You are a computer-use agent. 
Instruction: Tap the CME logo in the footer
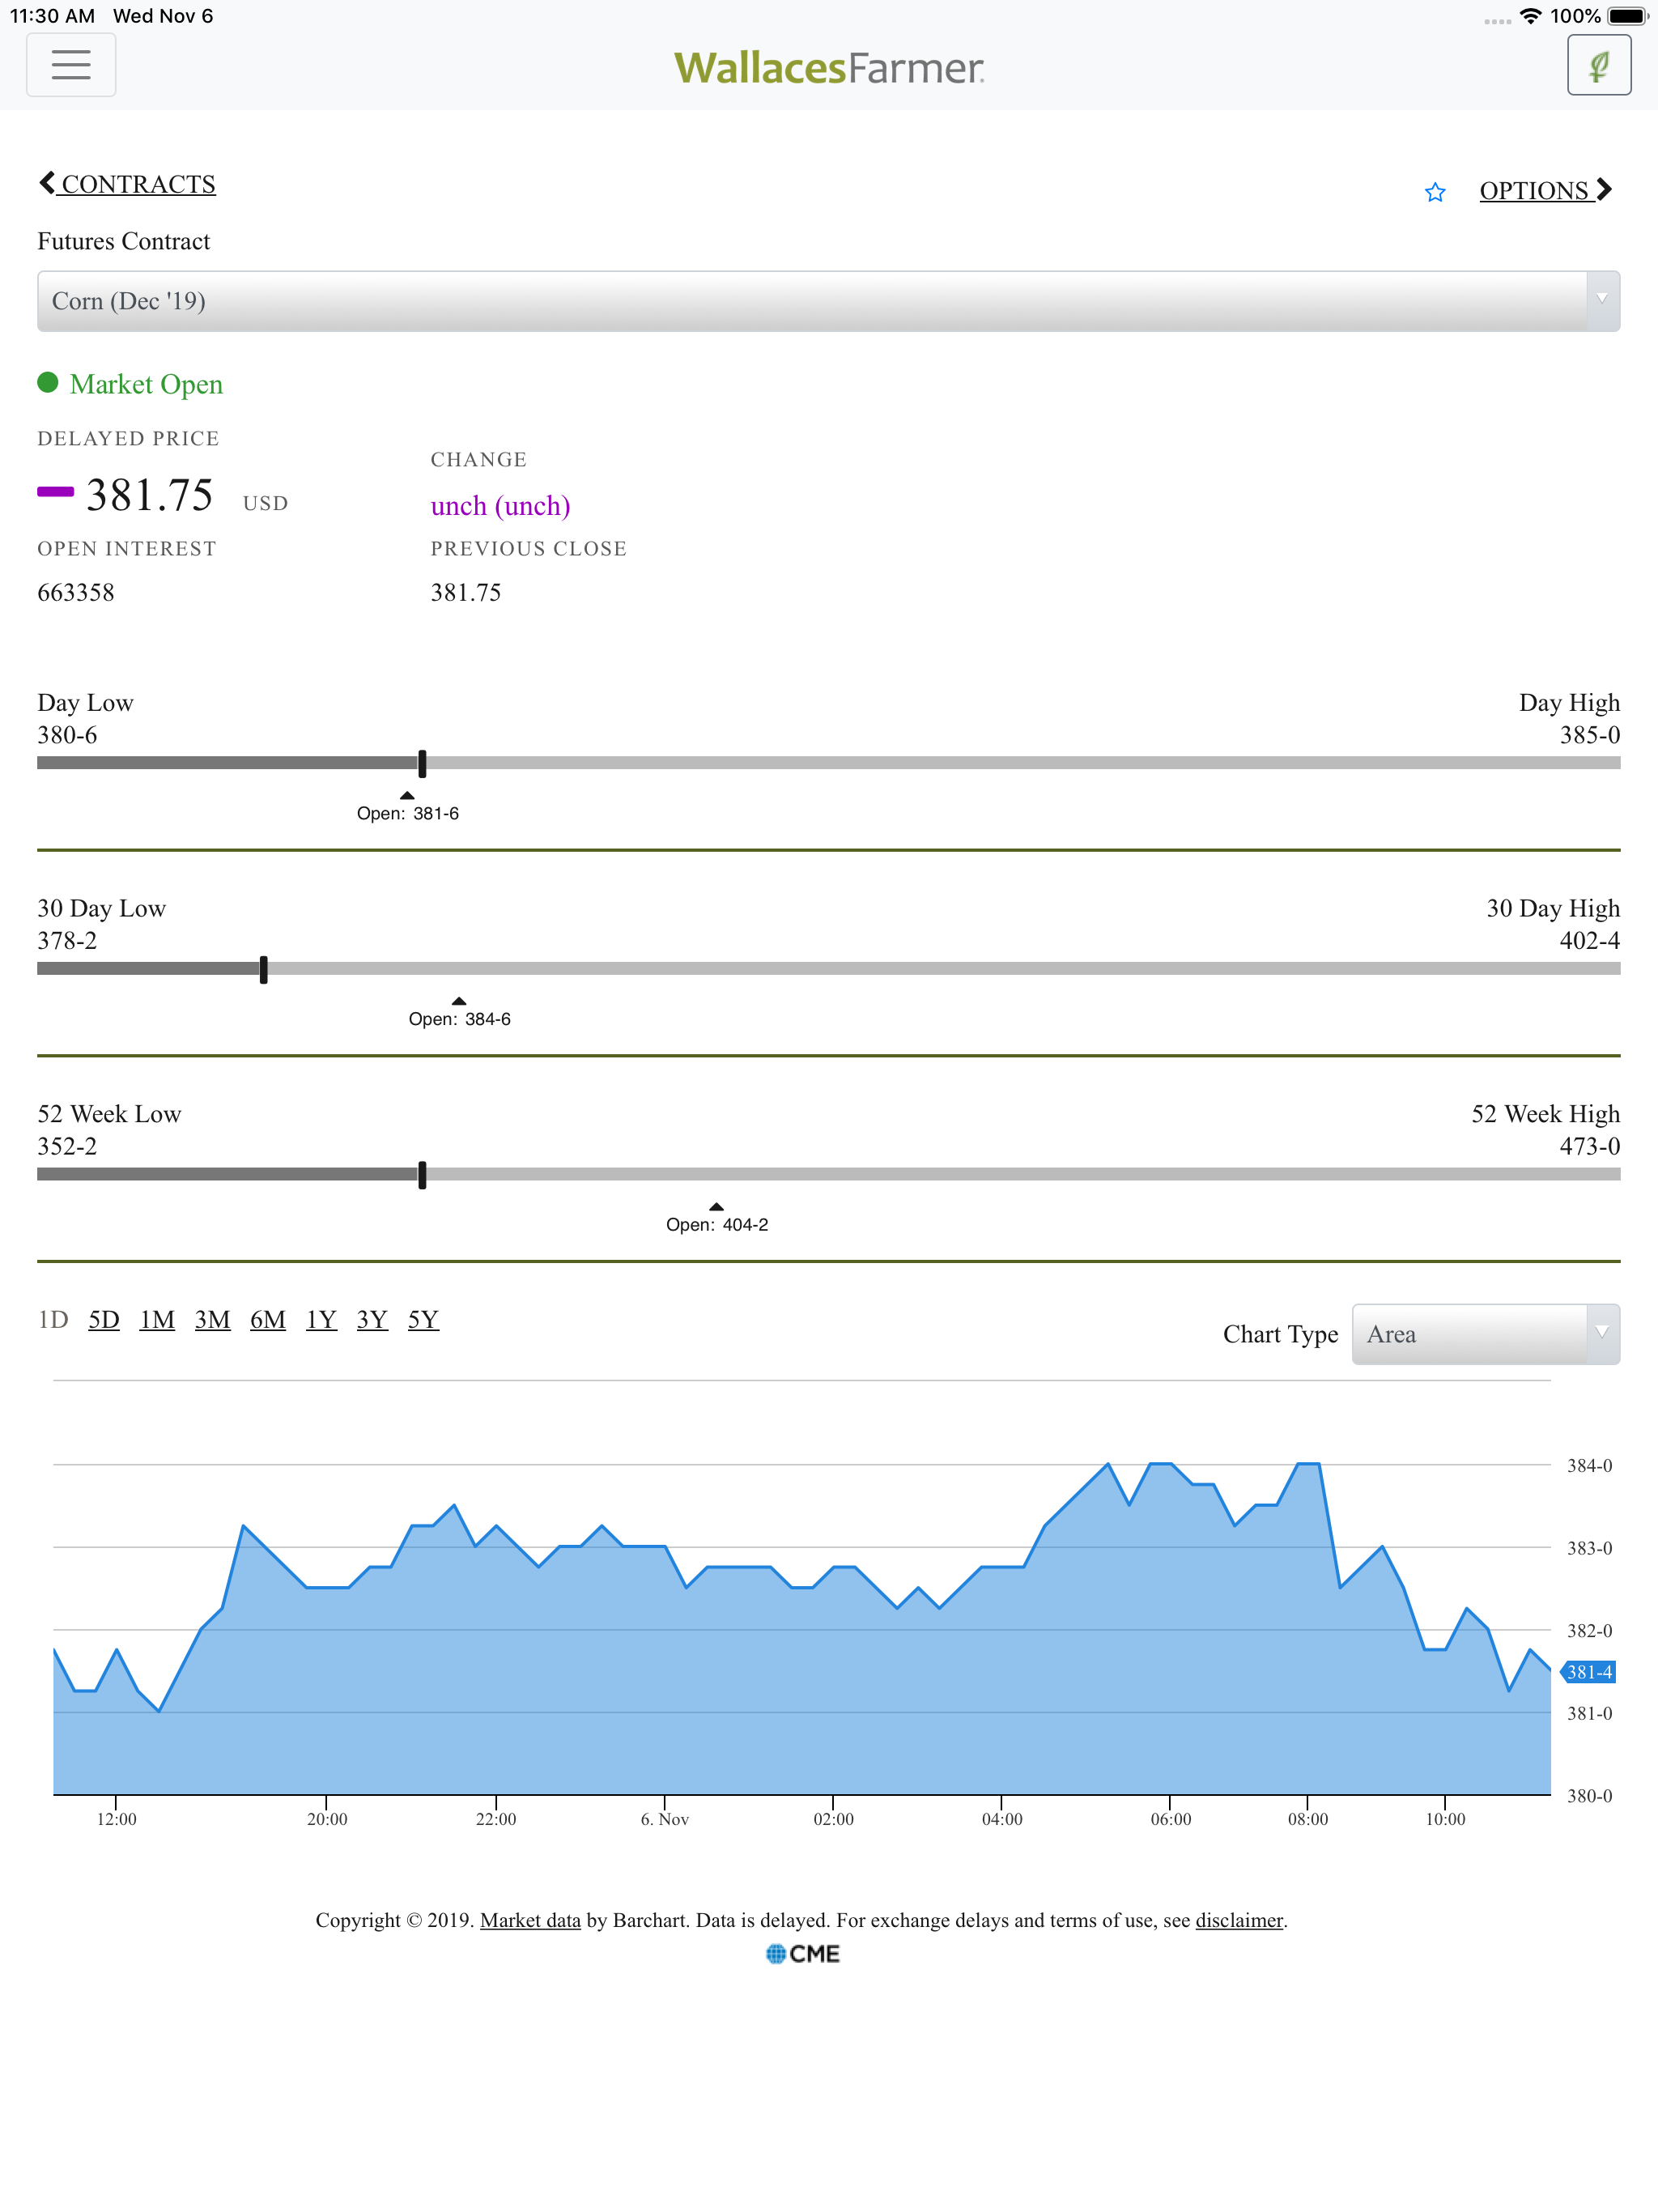pos(803,1953)
